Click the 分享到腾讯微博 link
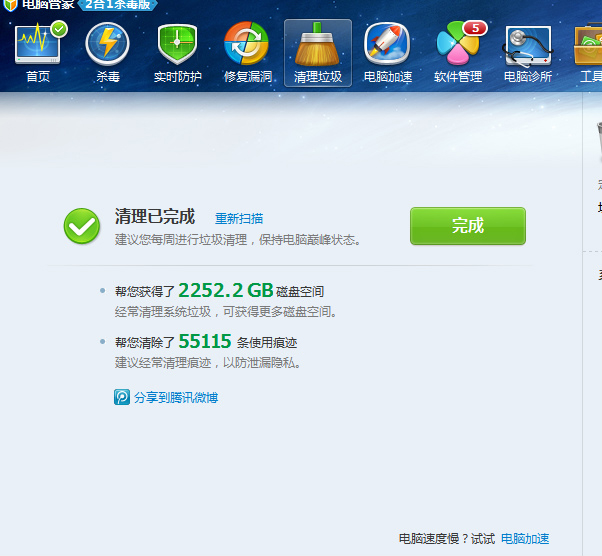This screenshot has width=602, height=556. coord(176,397)
